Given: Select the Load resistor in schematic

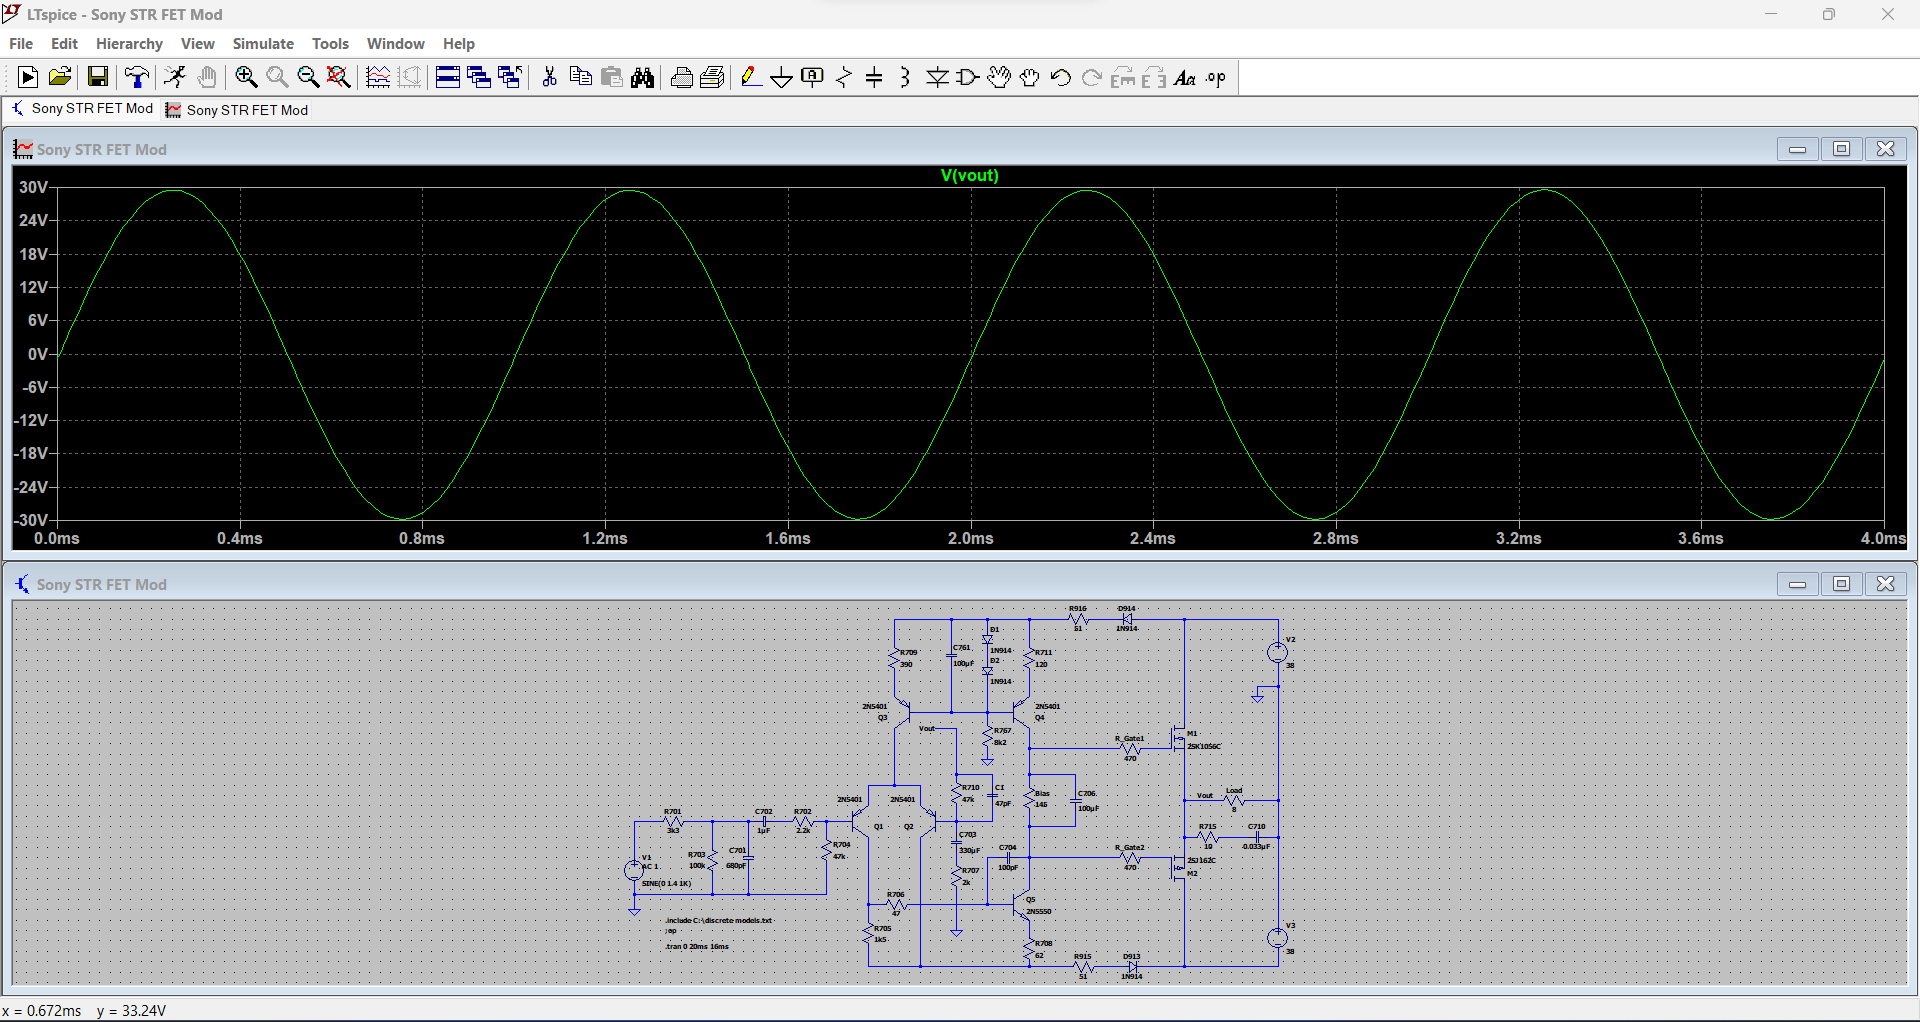Looking at the screenshot, I should tap(1234, 799).
